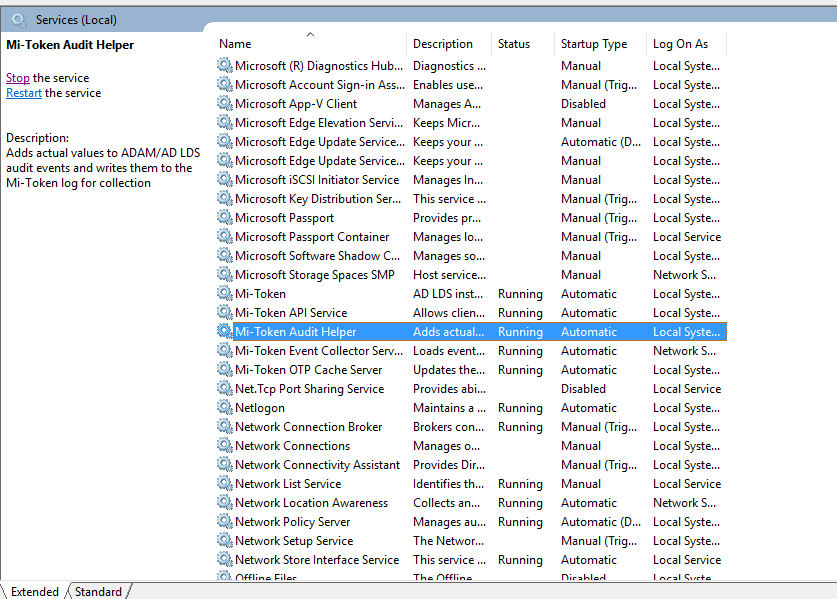
Task: Click gear icon of Network Connection Broker
Action: pyautogui.click(x=224, y=426)
